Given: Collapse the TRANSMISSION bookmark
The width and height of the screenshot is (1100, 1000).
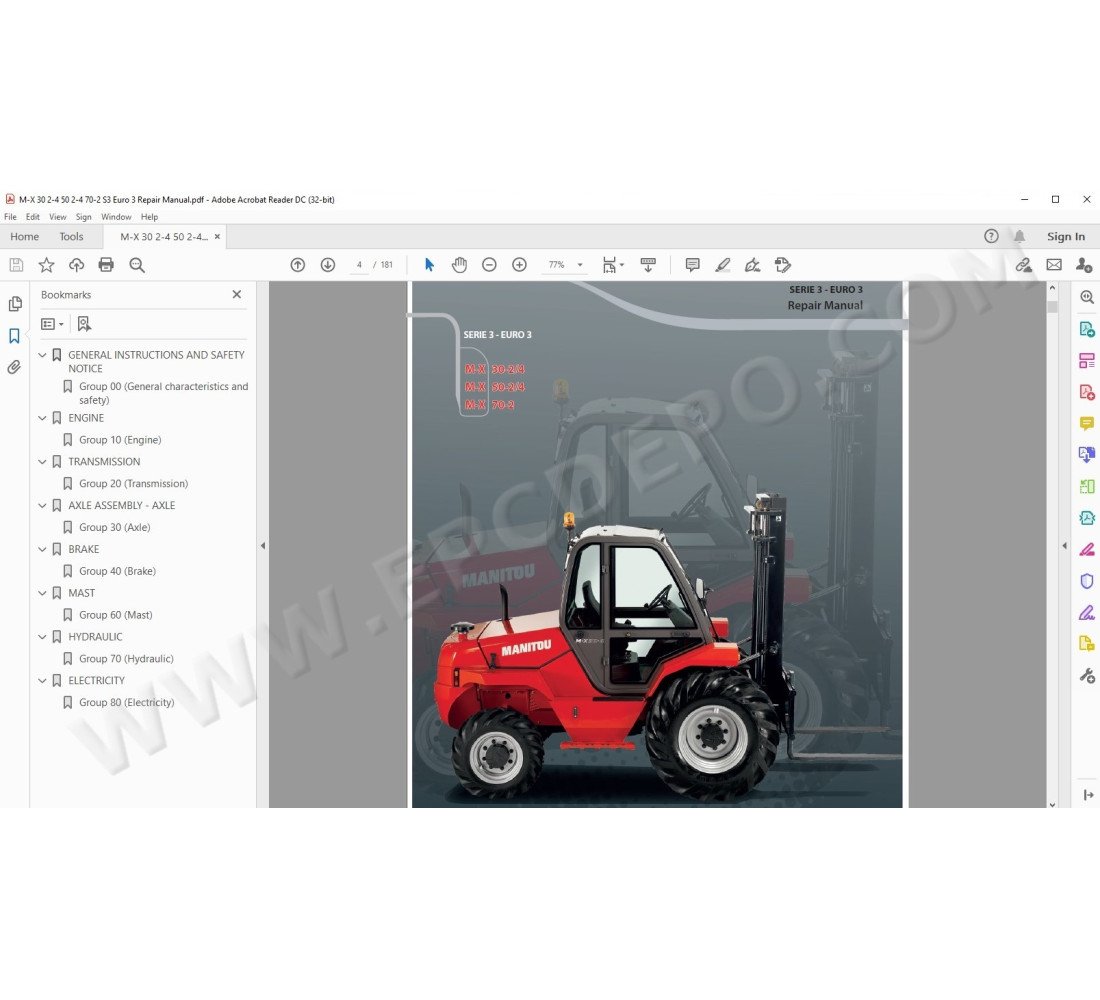Looking at the screenshot, I should pyautogui.click(x=42, y=462).
